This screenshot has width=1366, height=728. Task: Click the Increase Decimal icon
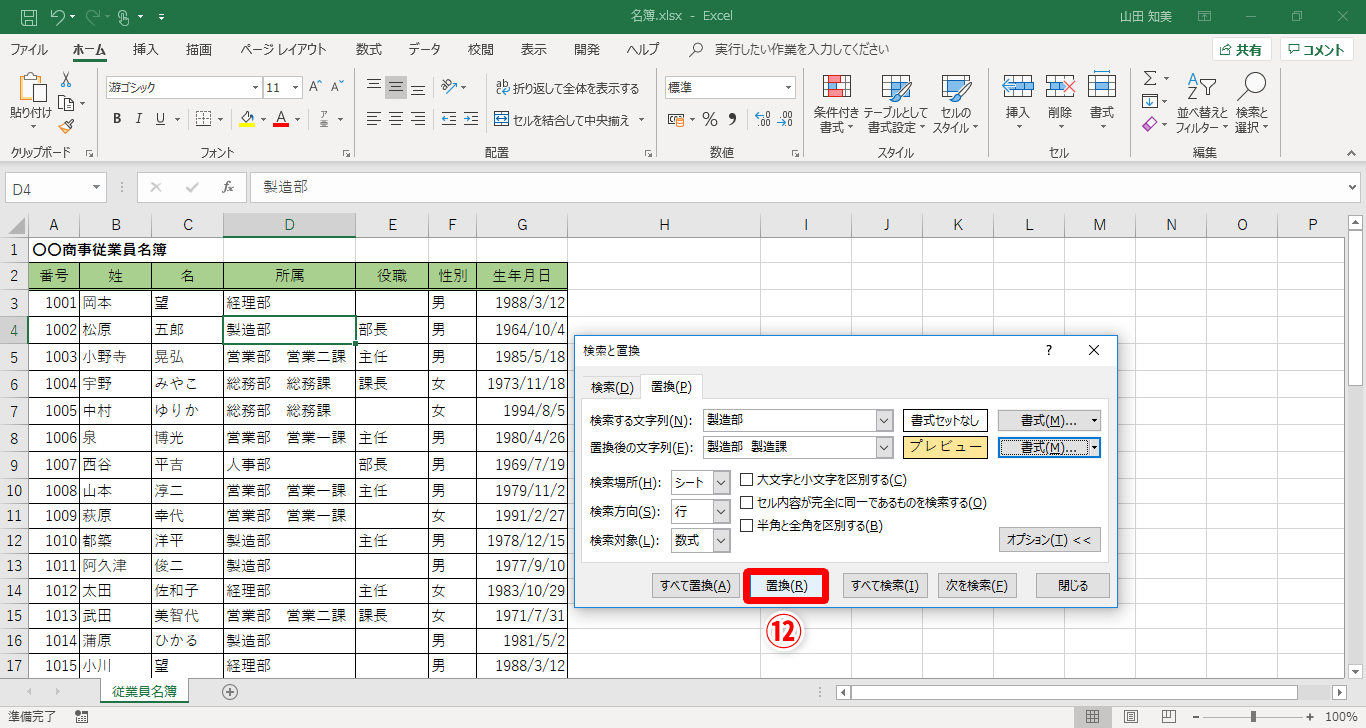761,119
